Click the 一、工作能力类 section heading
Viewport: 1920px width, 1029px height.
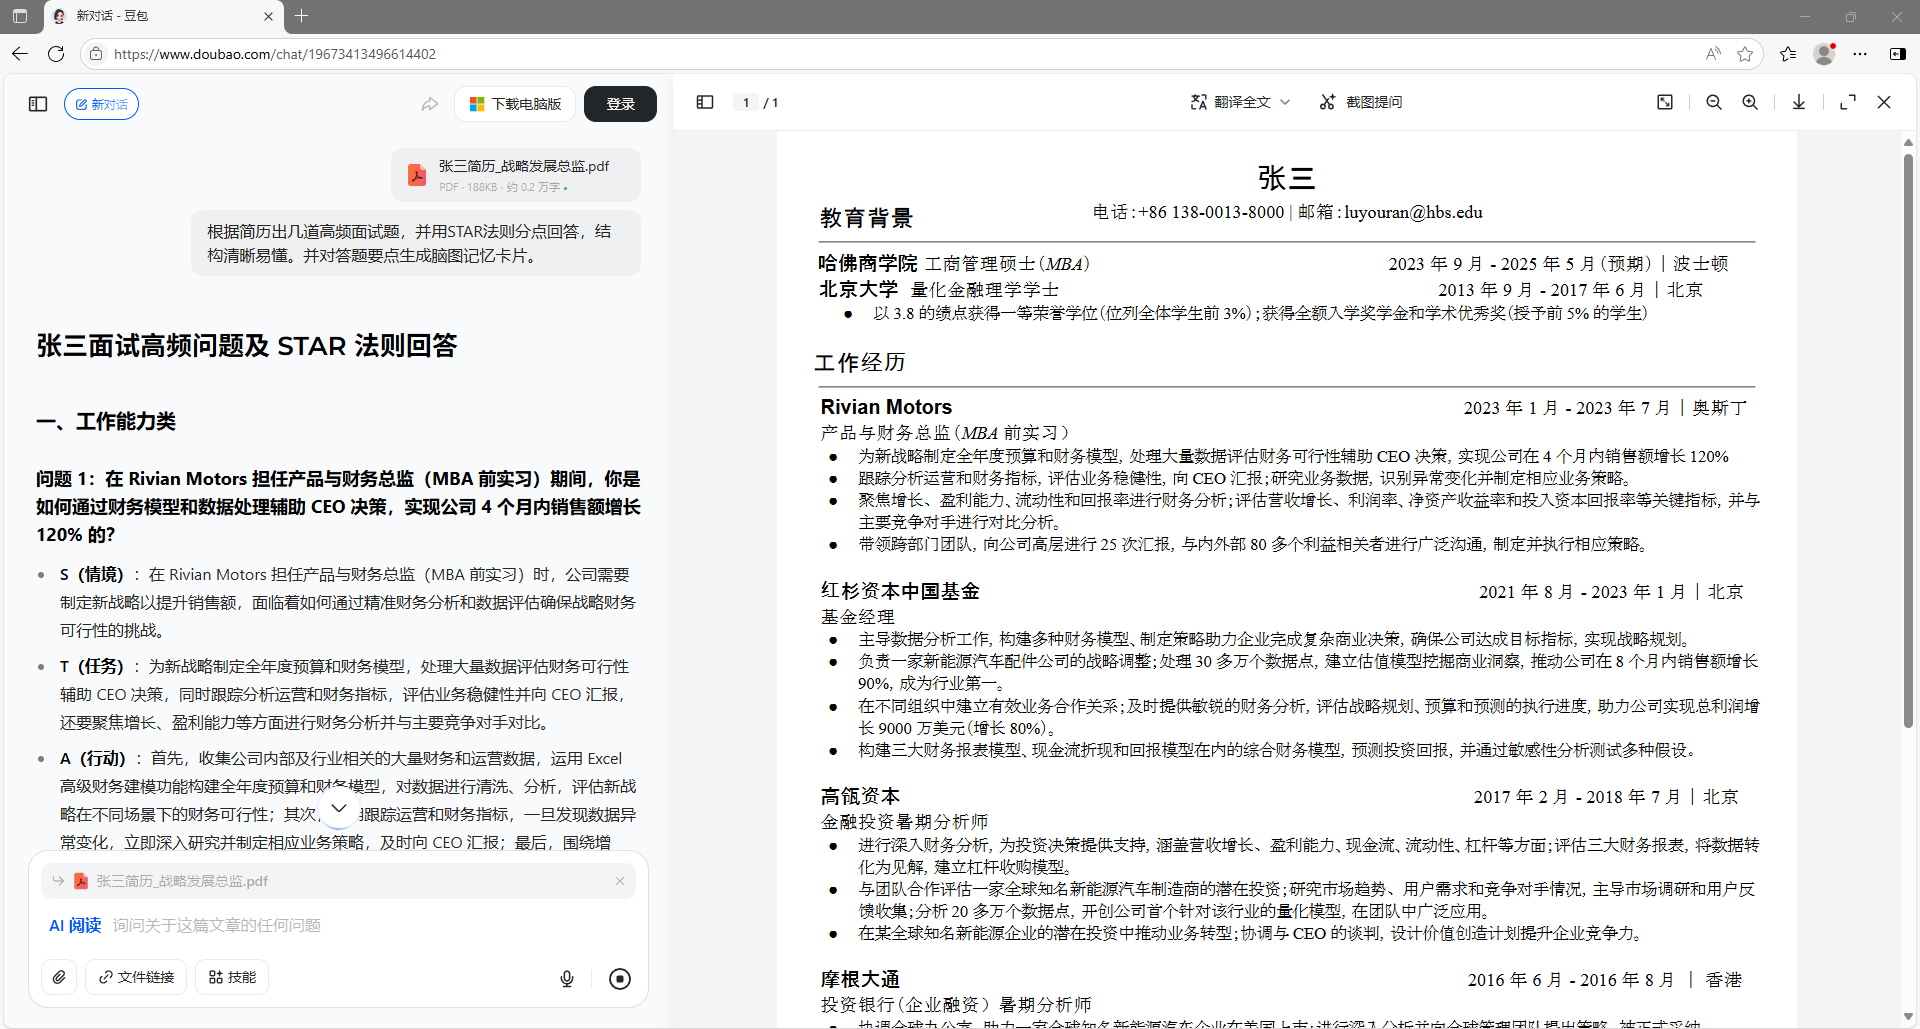coord(106,421)
